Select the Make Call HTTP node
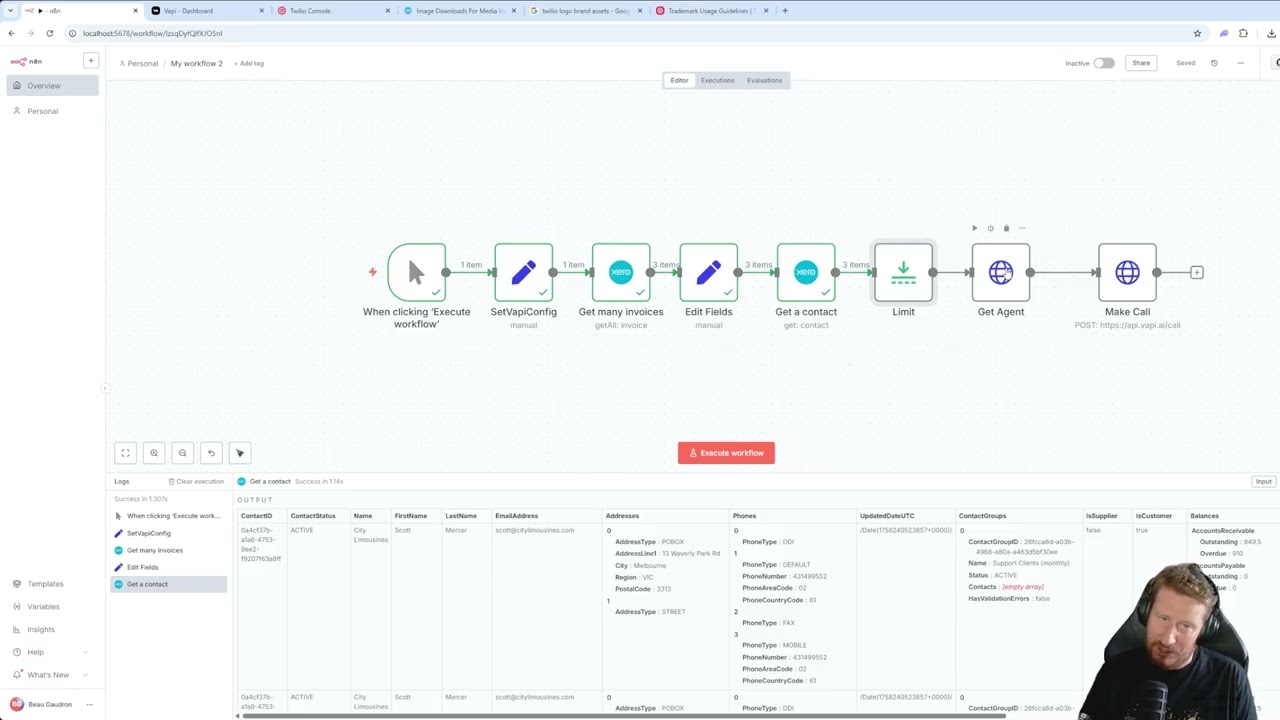This screenshot has height=720, width=1280. point(1127,272)
